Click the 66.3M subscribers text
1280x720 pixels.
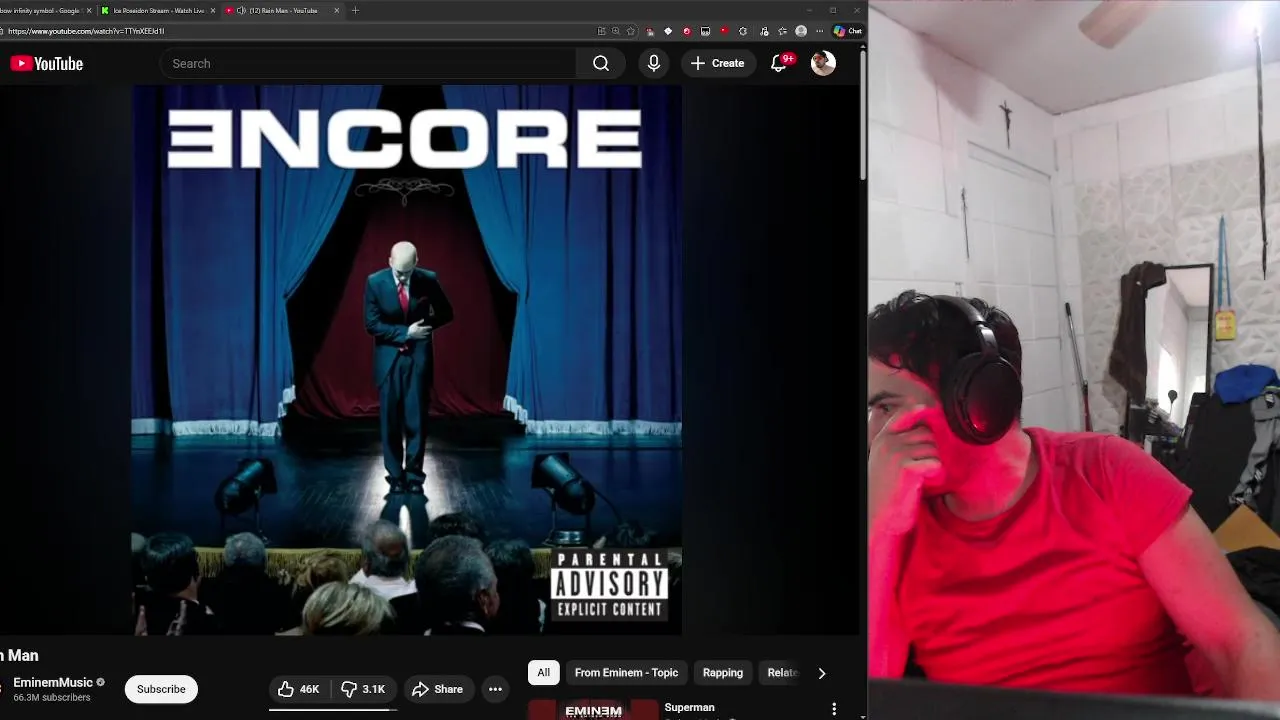[x=52, y=697]
